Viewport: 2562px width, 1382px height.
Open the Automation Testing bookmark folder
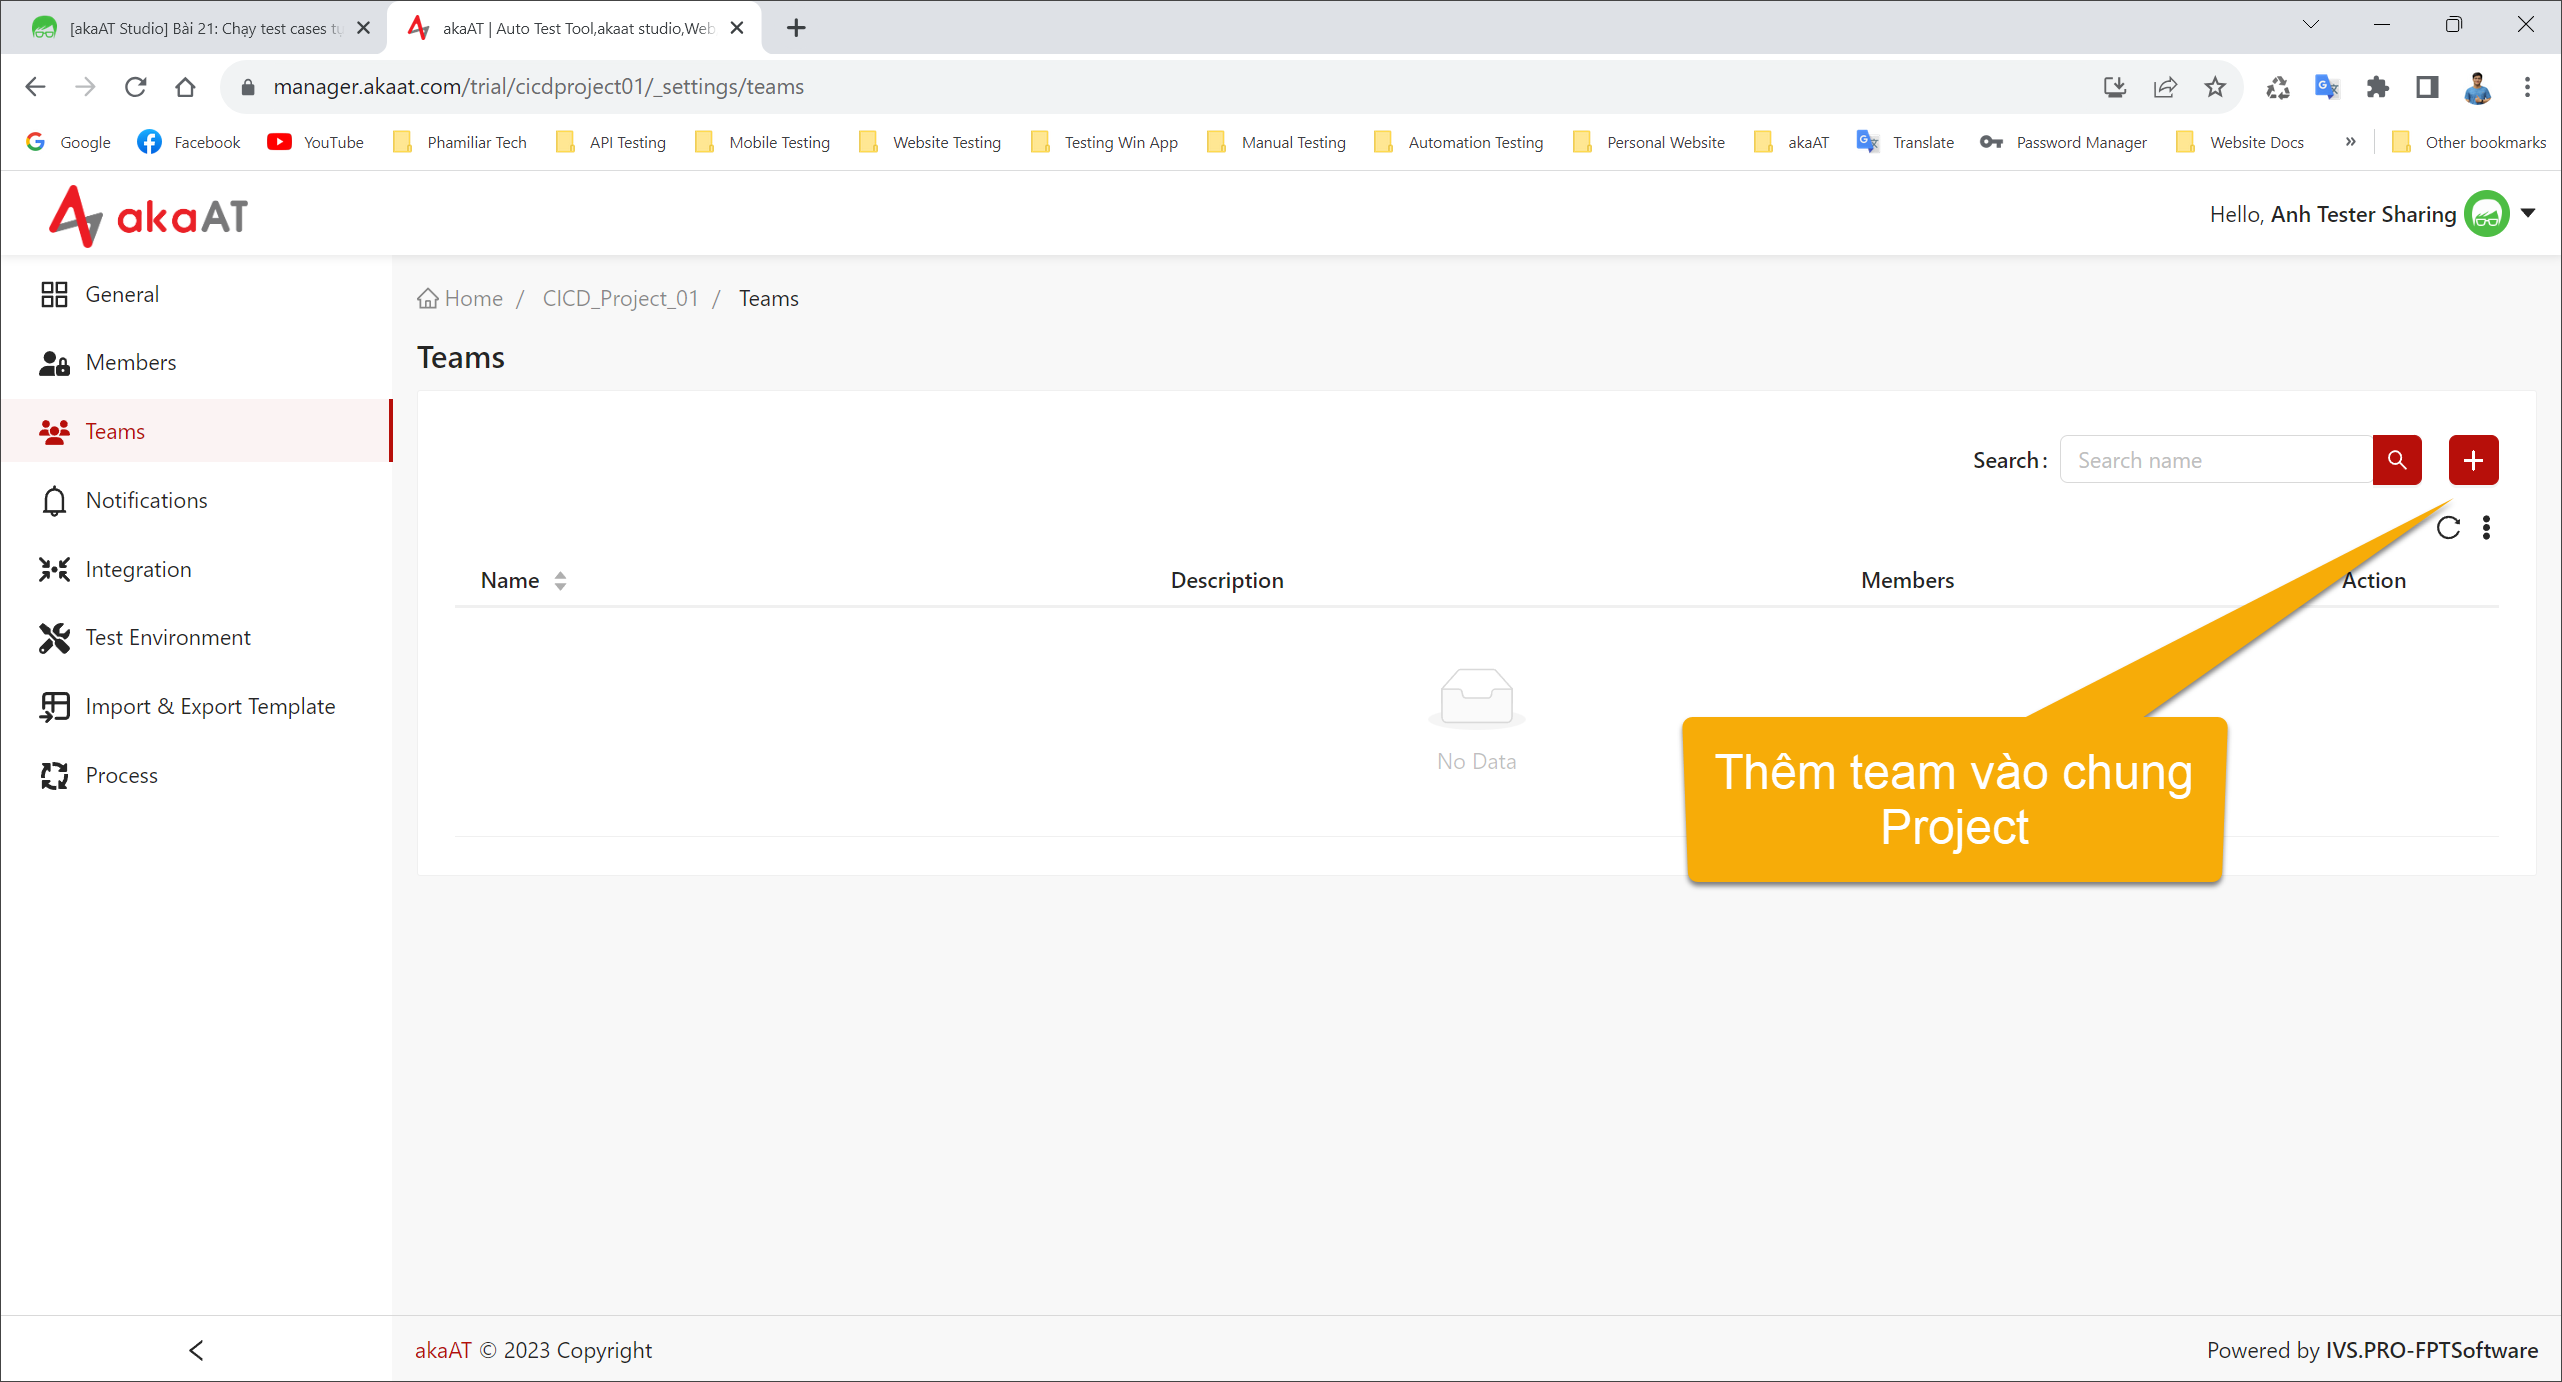pos(1460,142)
